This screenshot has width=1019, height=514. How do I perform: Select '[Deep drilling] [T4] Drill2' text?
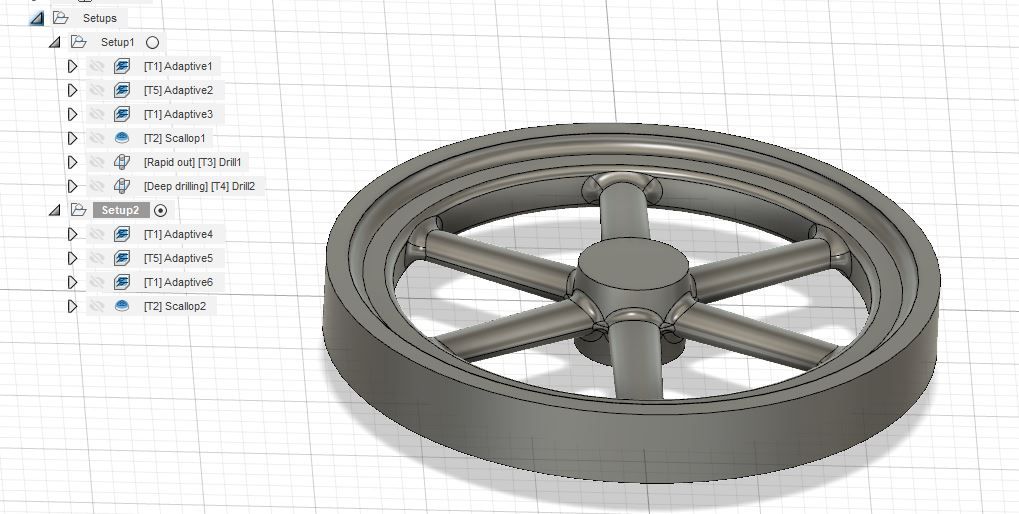[x=200, y=186]
